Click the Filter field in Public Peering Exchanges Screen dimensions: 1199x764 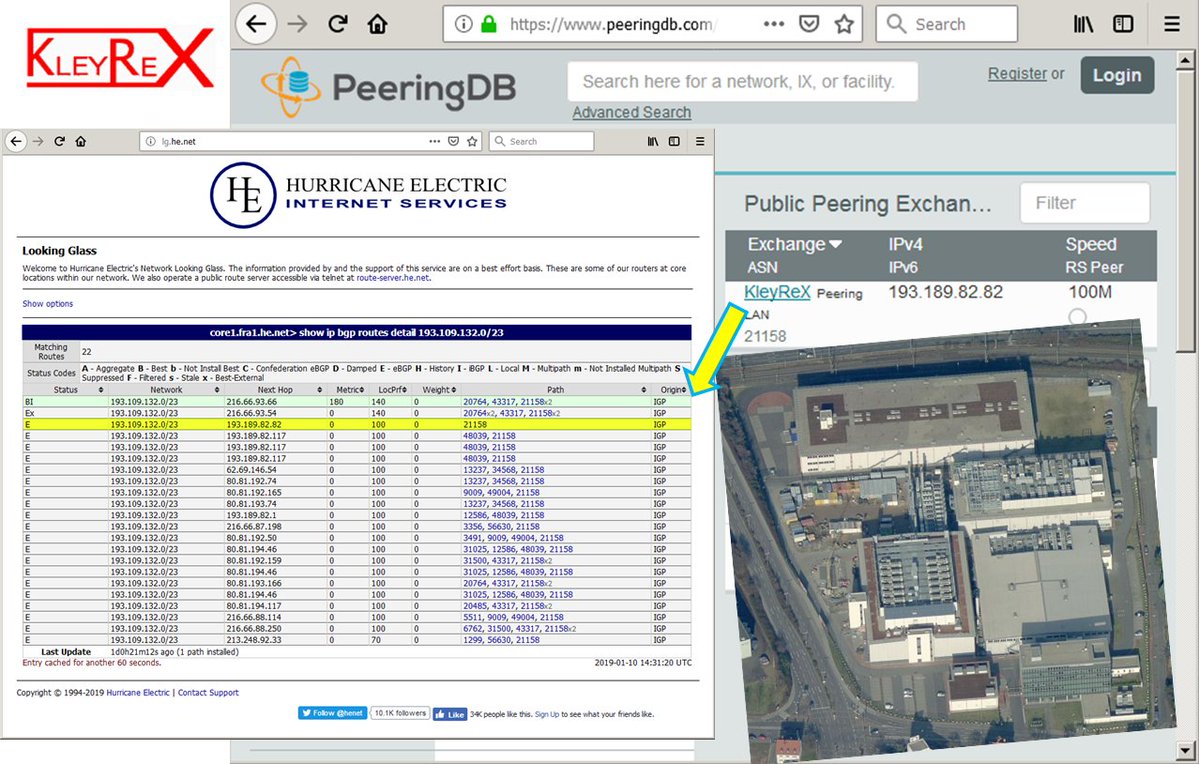[x=1084, y=203]
